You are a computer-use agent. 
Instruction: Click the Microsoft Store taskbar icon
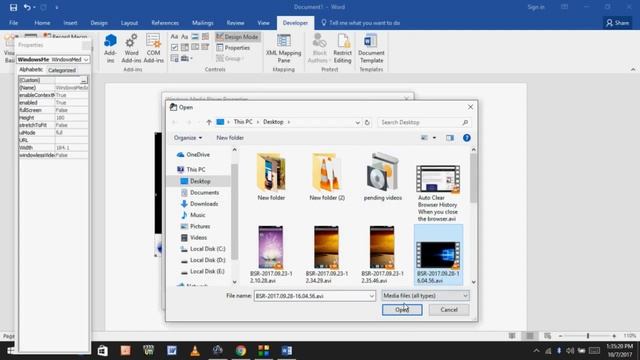coord(102,351)
